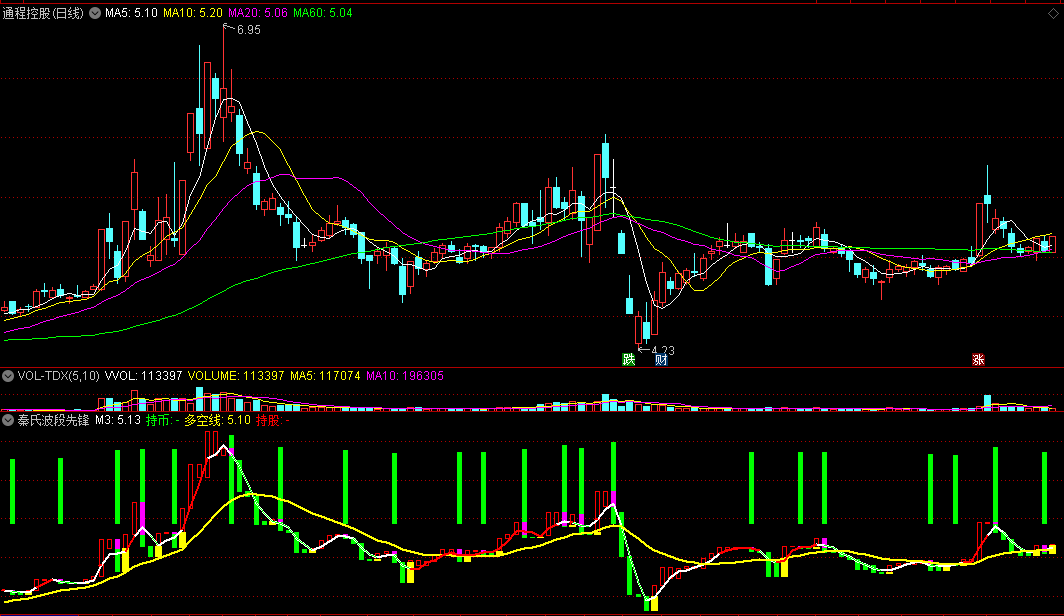Image resolution: width=1064 pixels, height=616 pixels.
Task: Open the VOL-TDX indicator dropdown arrow
Action: click(x=8, y=376)
